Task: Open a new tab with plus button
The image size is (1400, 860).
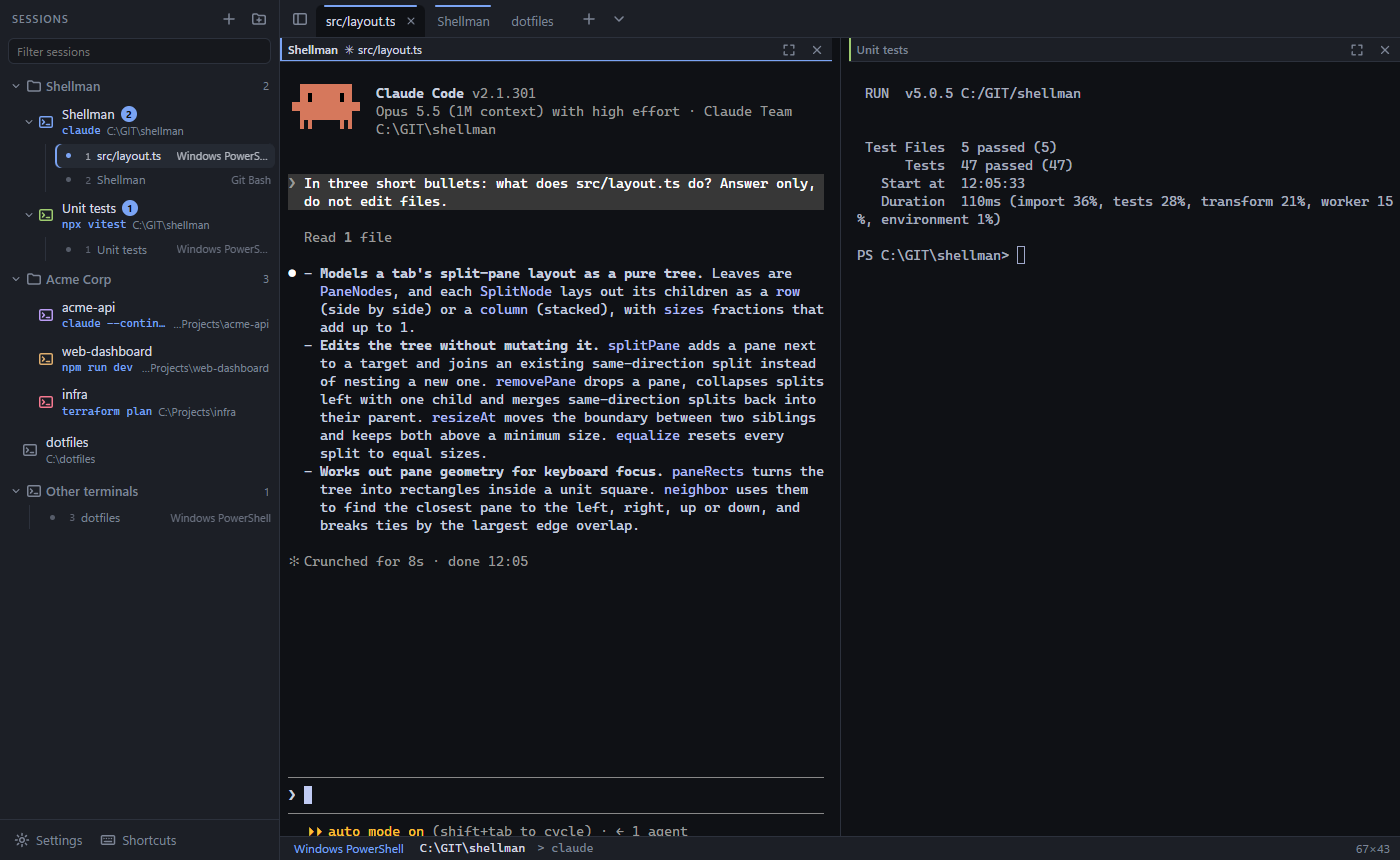Action: tap(589, 19)
